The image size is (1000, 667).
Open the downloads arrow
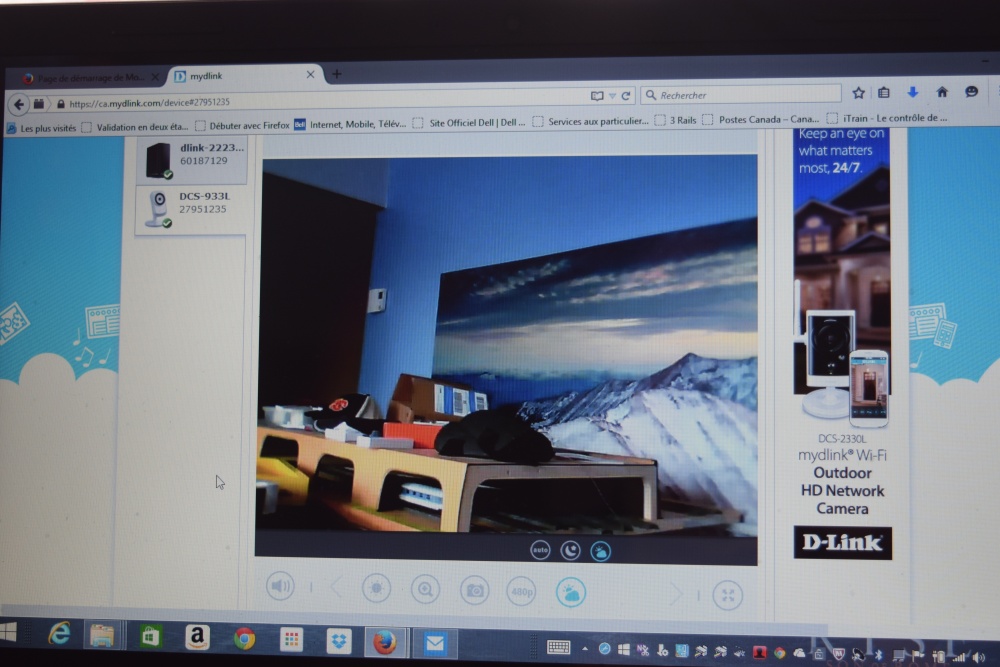click(913, 92)
